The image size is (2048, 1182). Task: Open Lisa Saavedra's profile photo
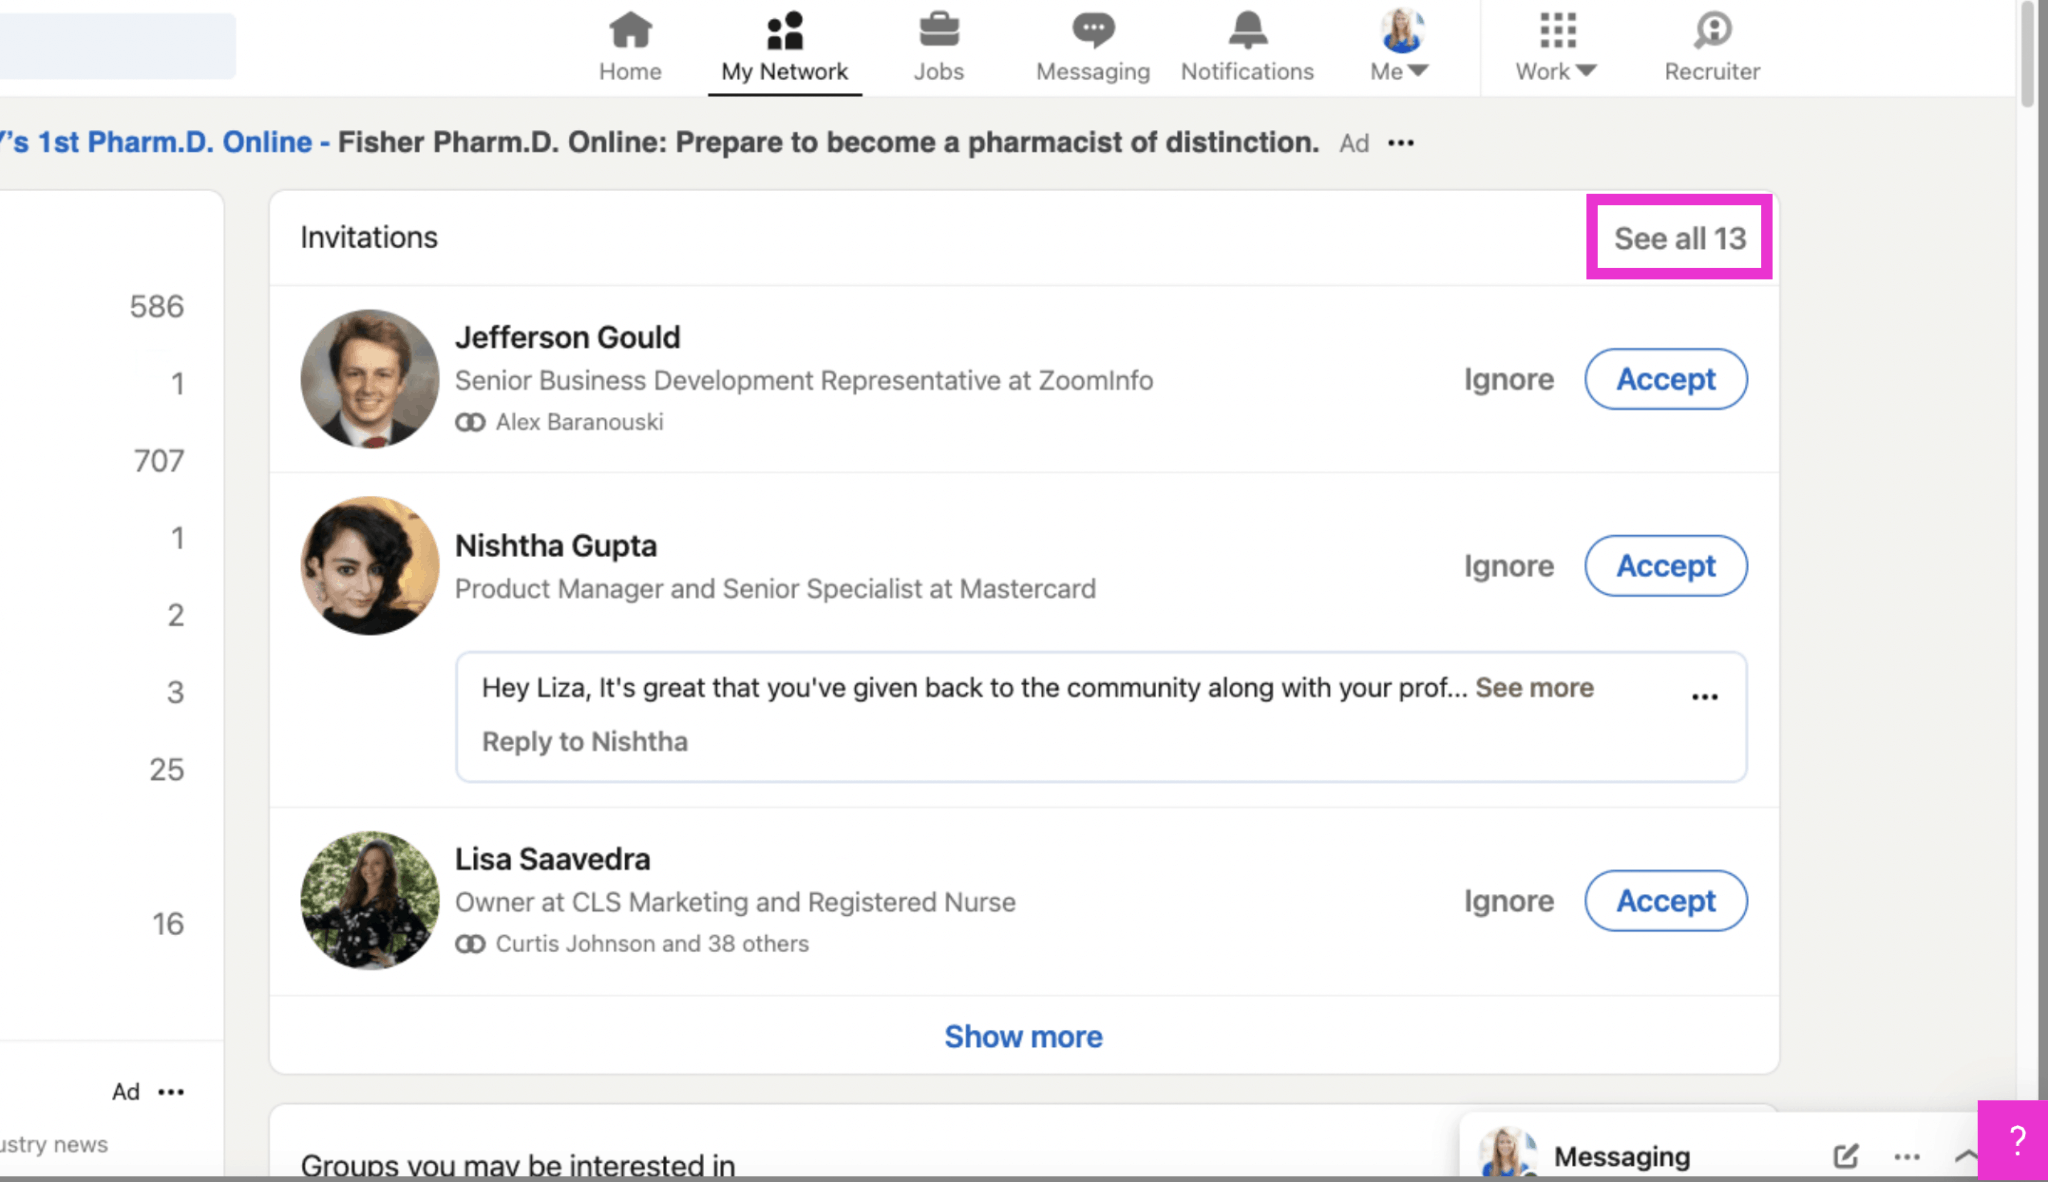[x=369, y=901]
